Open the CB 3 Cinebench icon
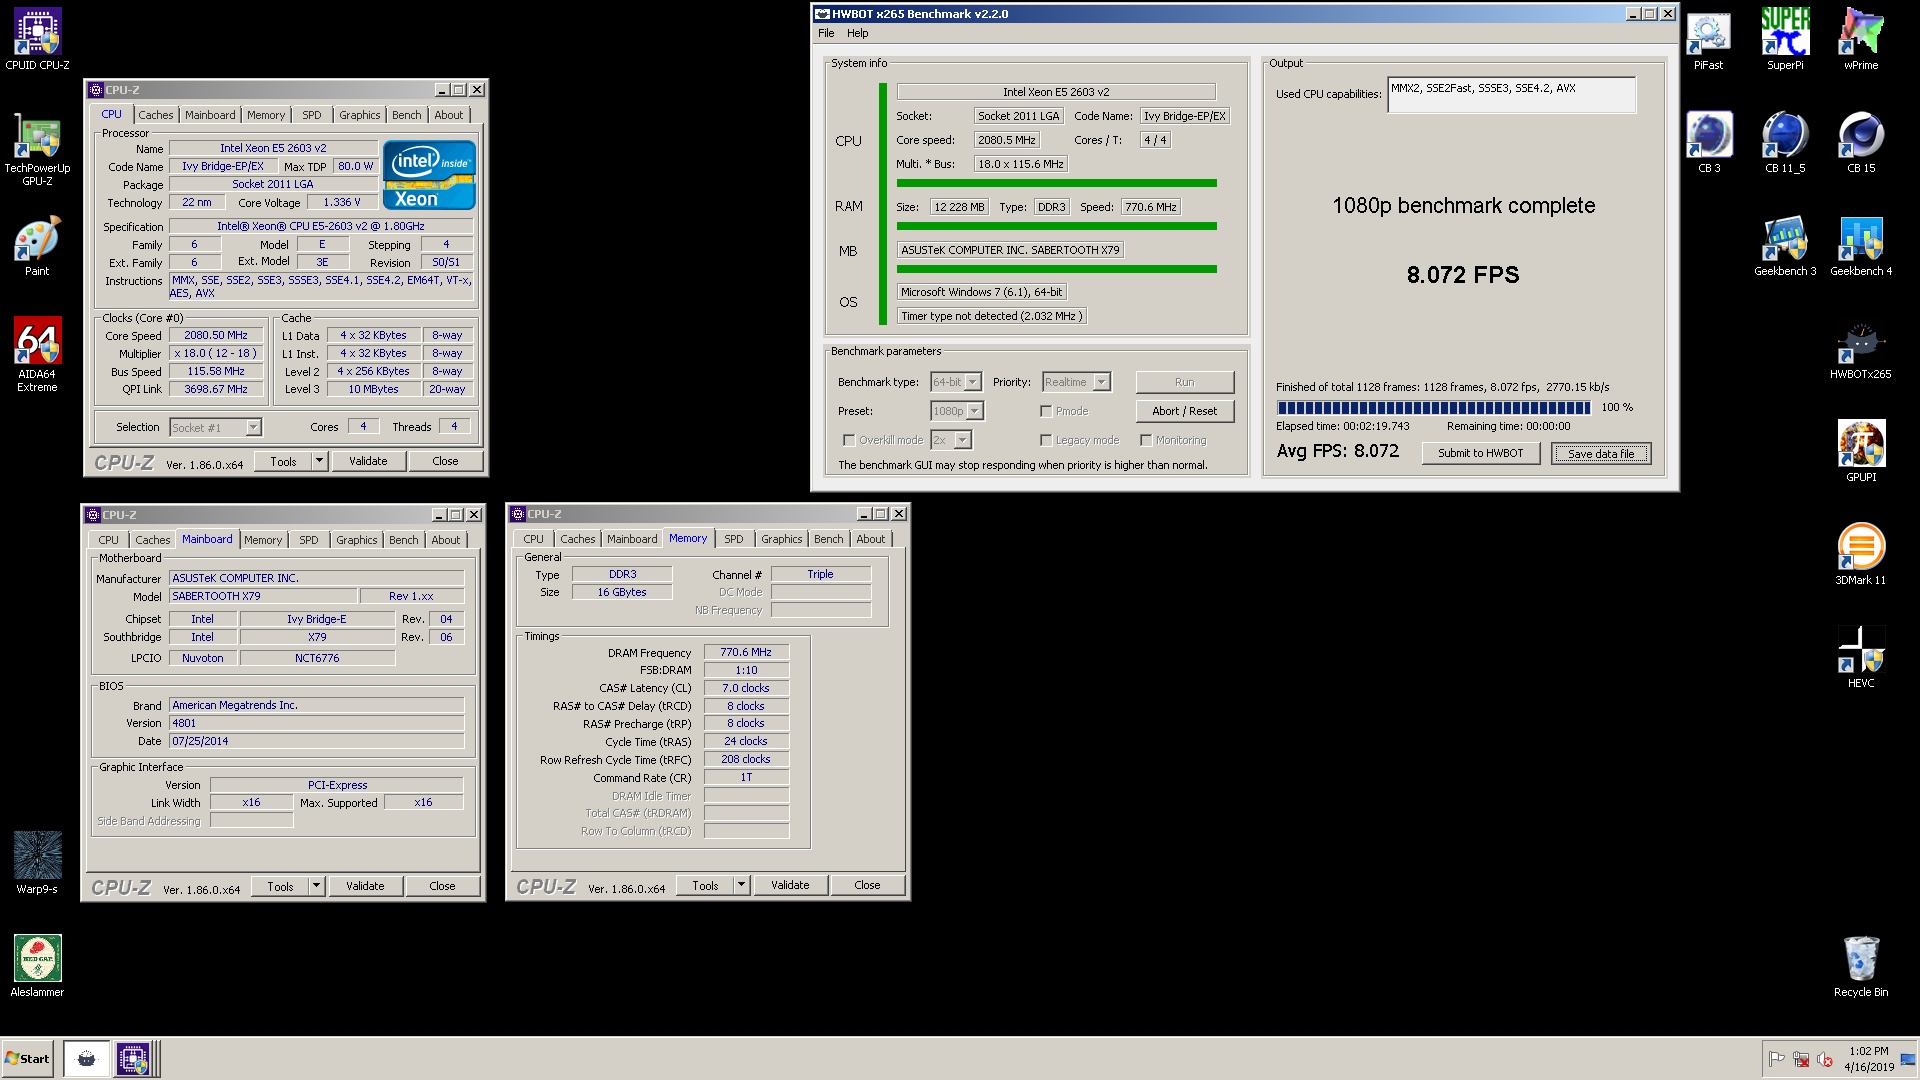Screen dimensions: 1920x1080 tap(1709, 143)
